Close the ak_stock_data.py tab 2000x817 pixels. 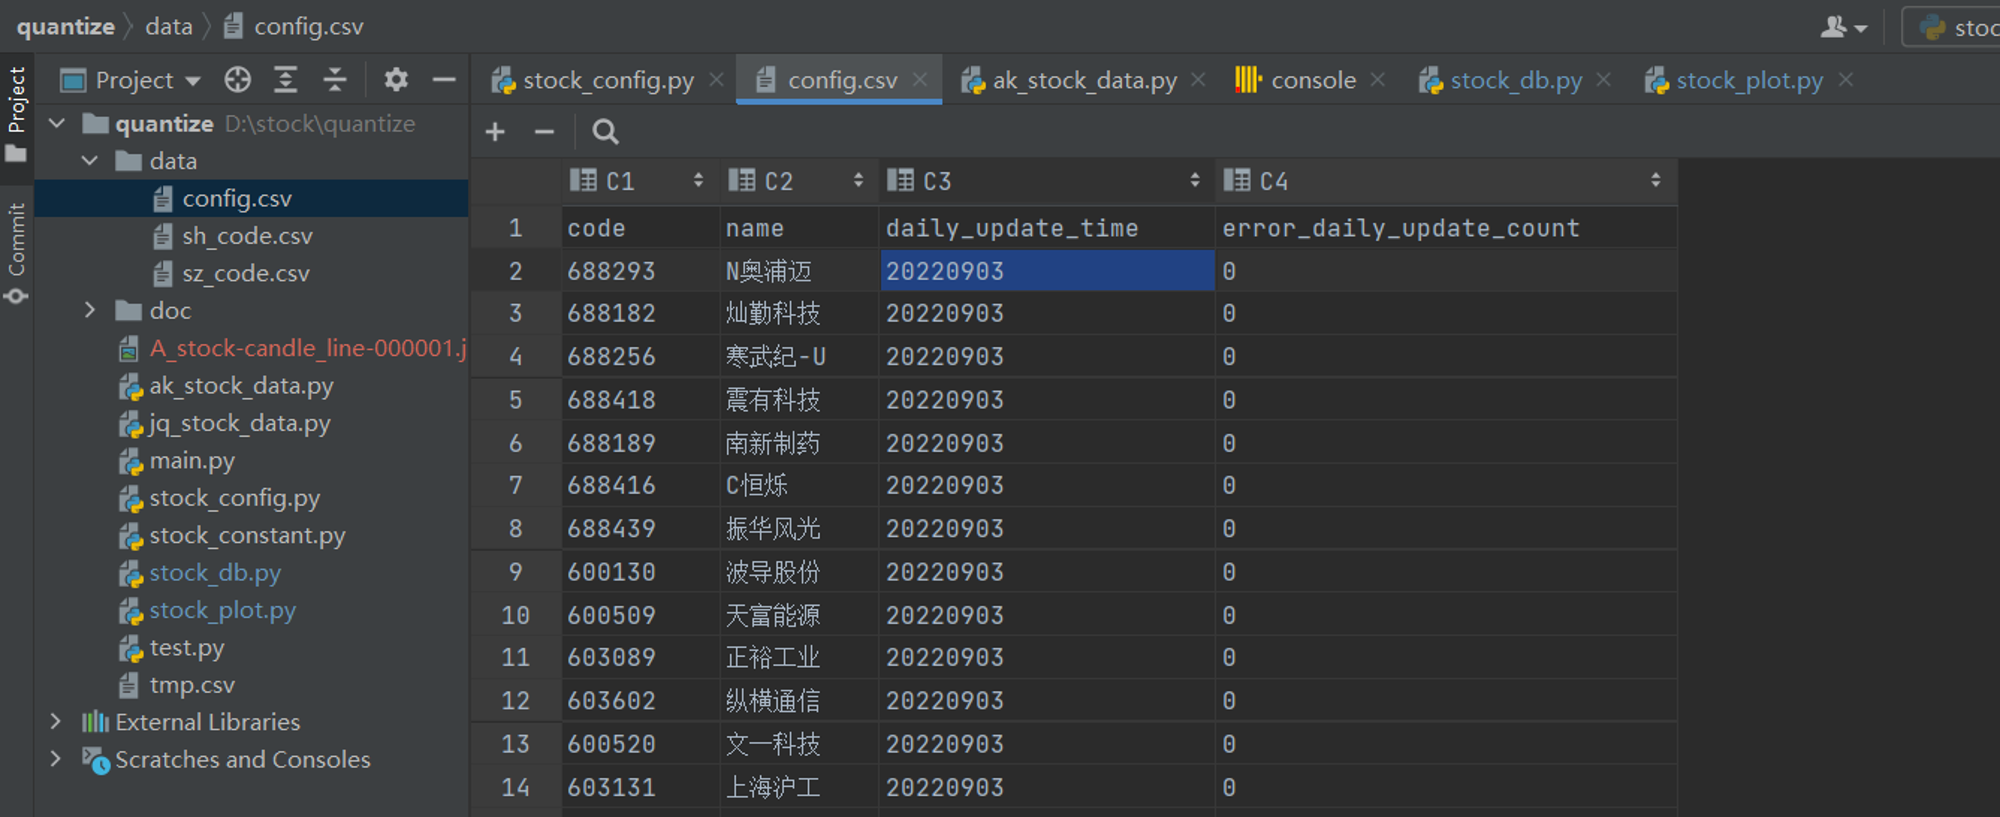point(1198,80)
